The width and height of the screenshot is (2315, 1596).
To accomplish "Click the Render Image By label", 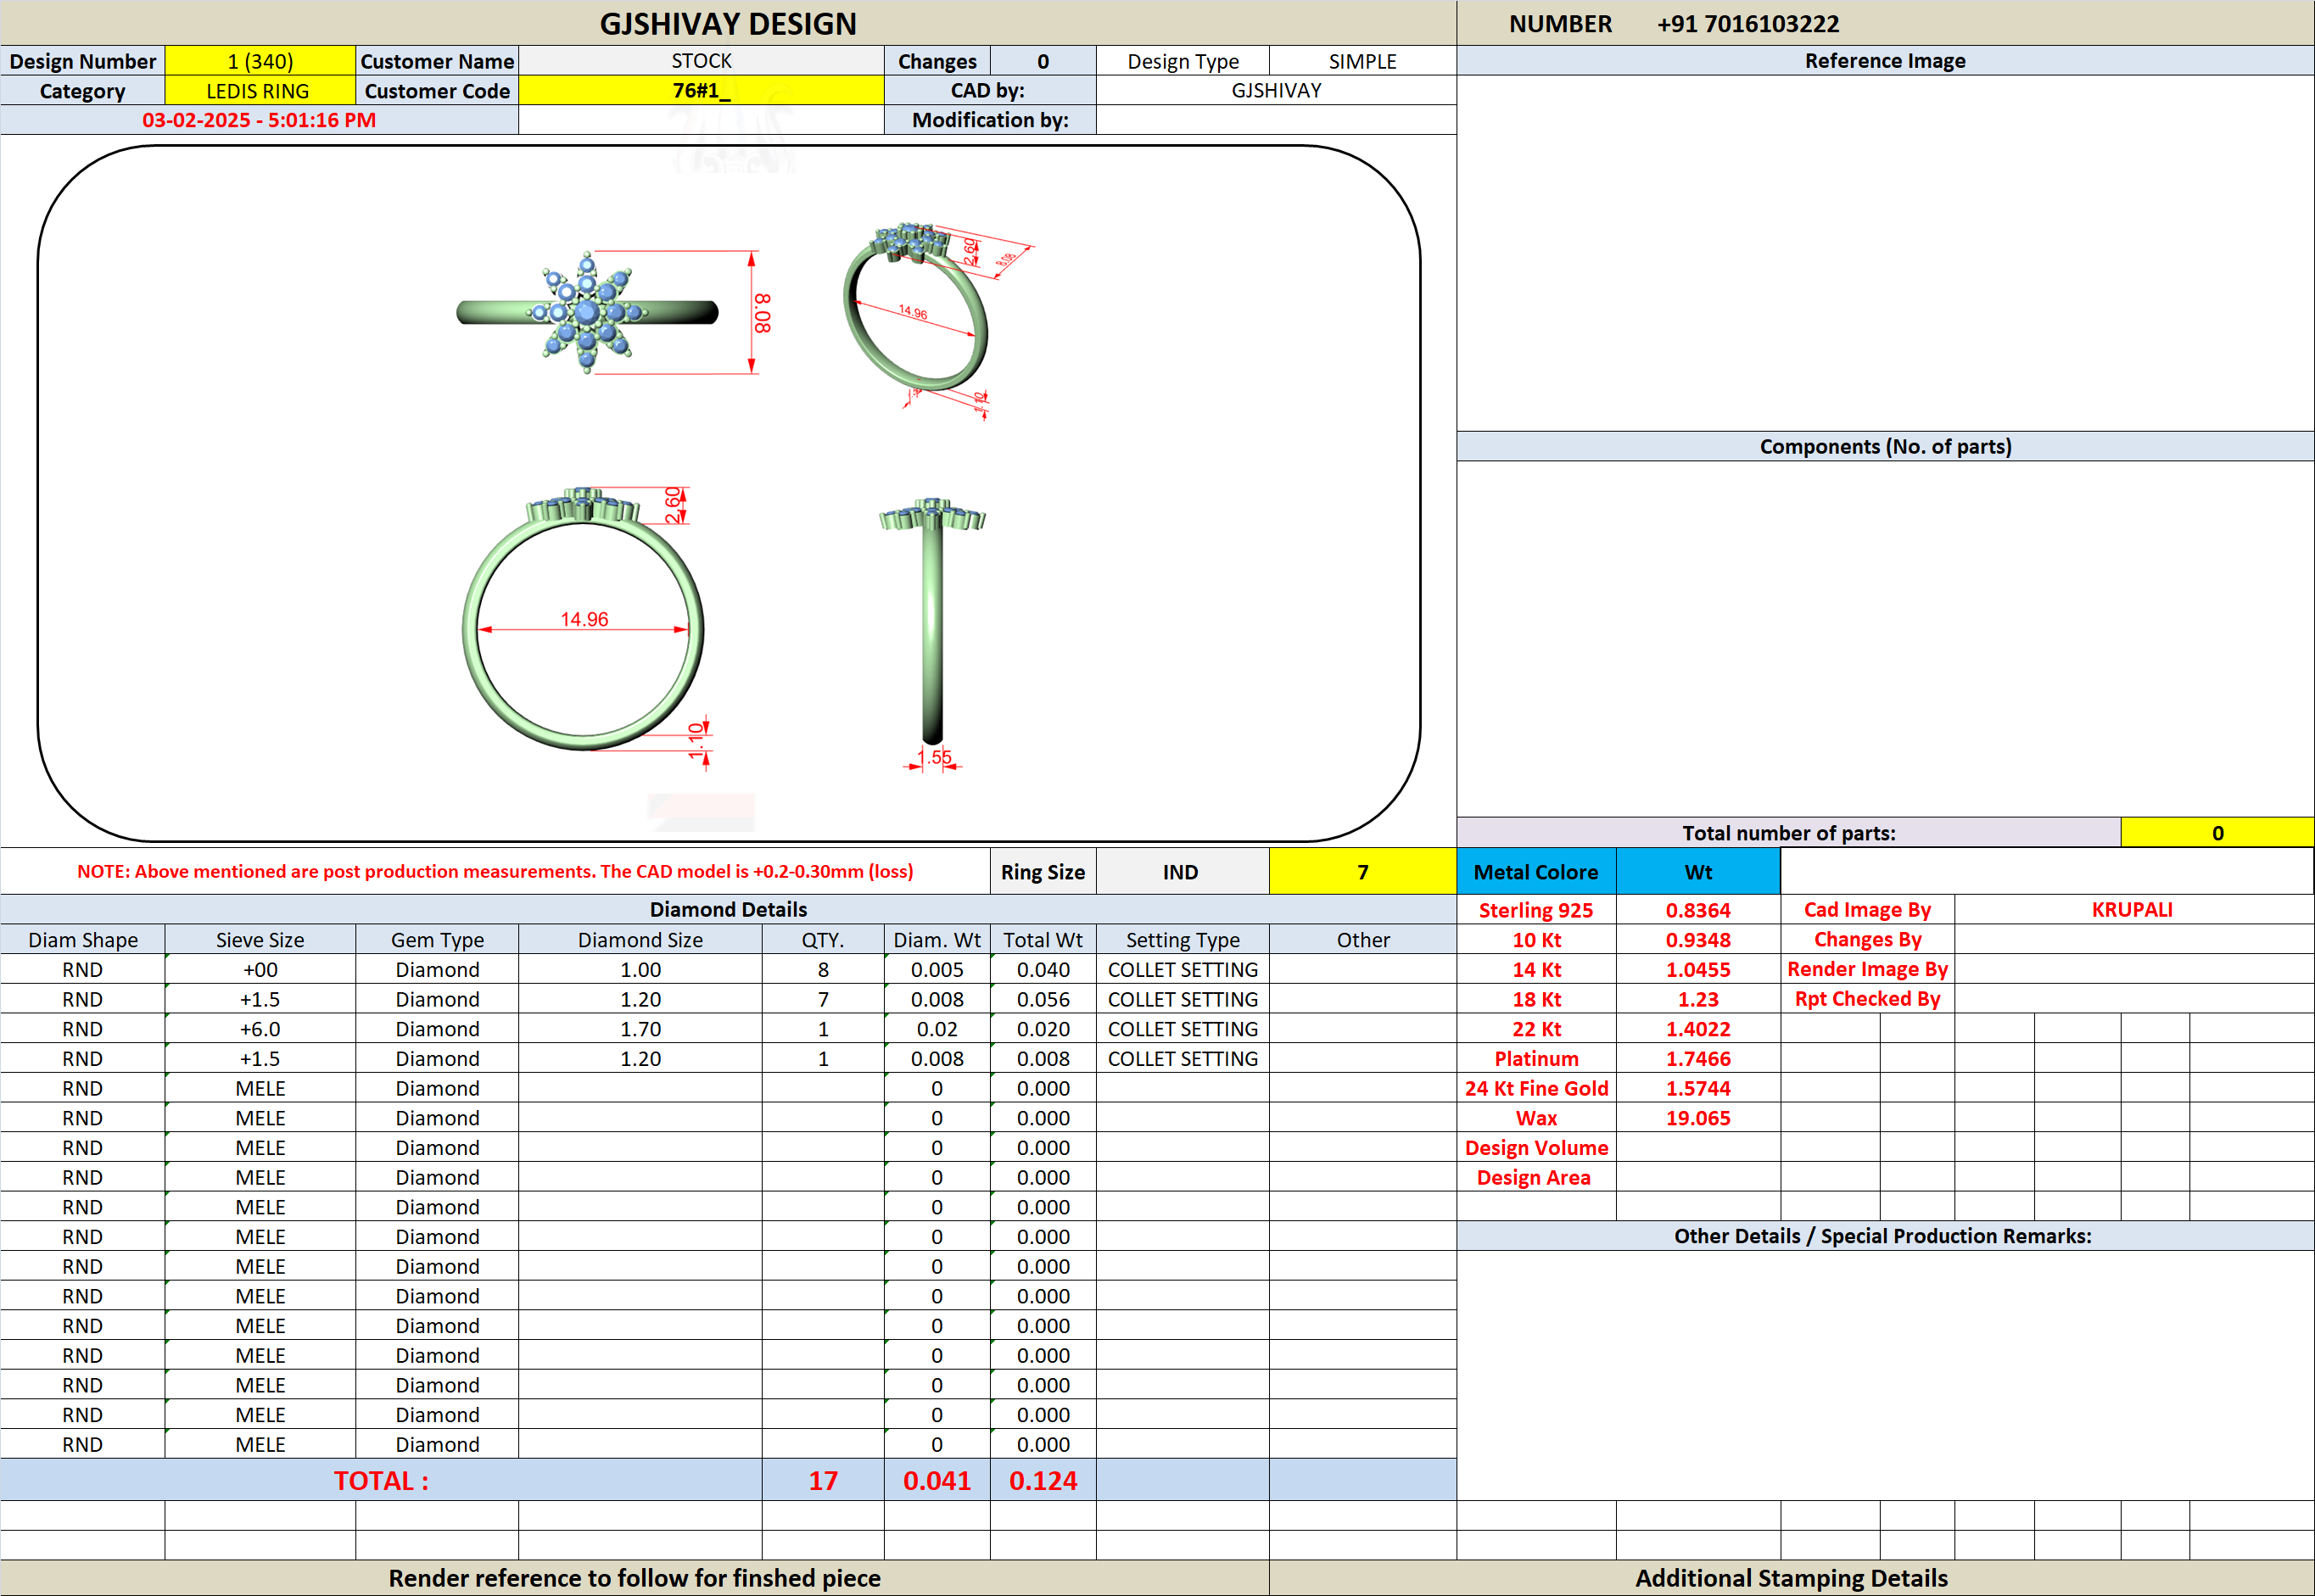I will click(1867, 969).
